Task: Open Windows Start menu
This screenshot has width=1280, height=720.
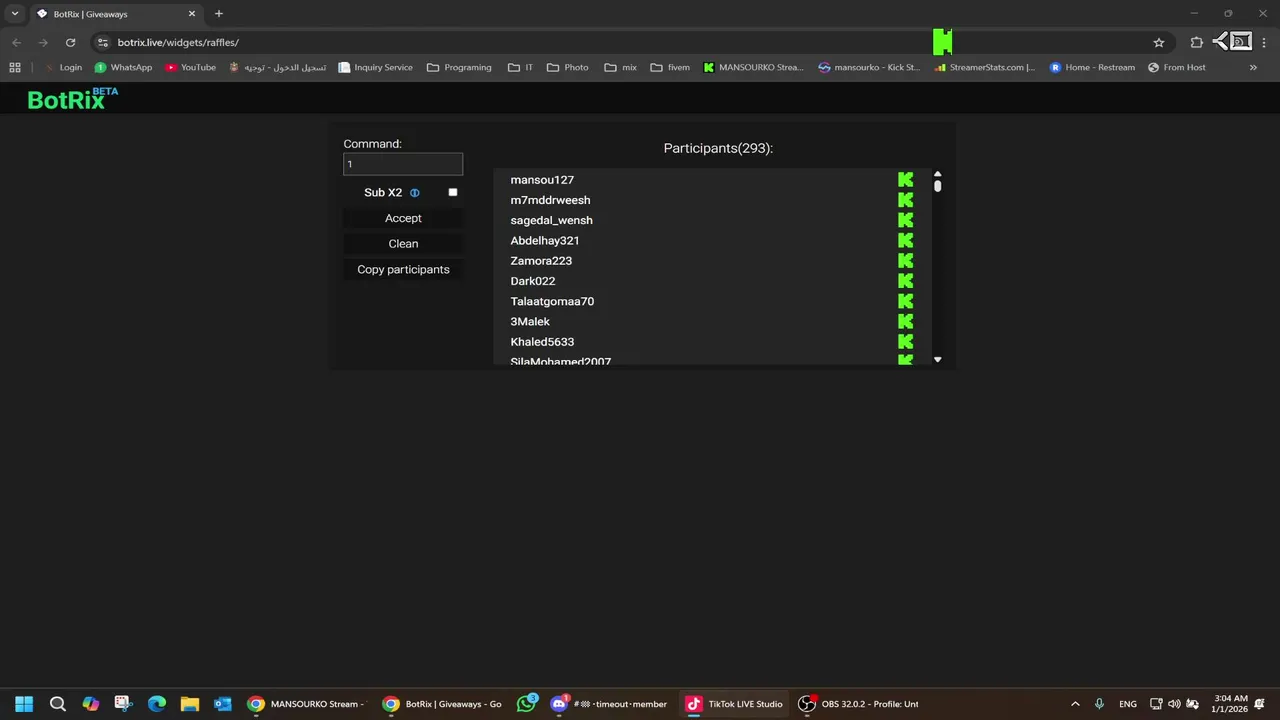Action: (x=24, y=704)
